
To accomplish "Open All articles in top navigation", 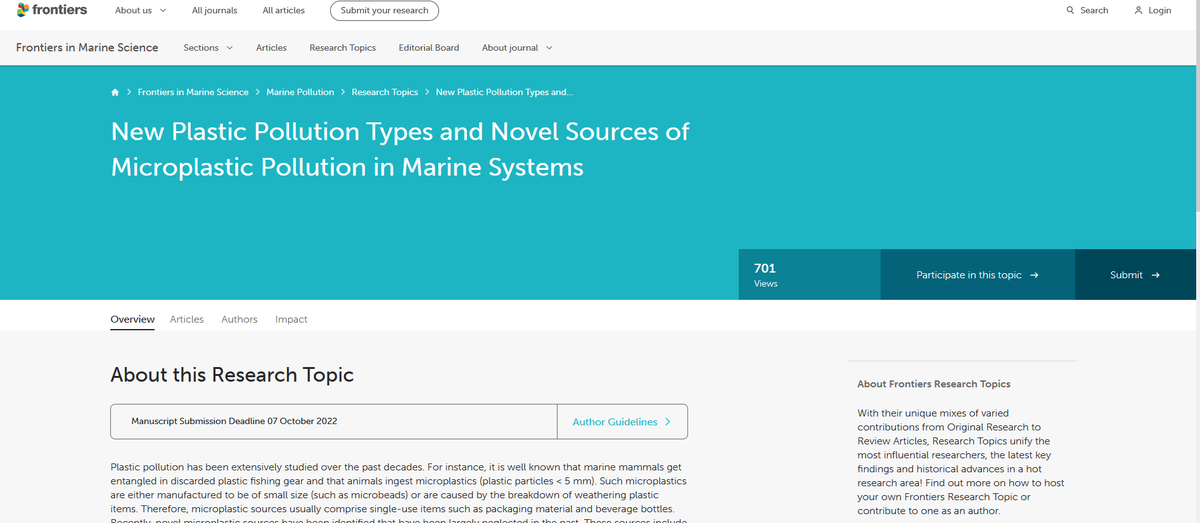I will pyautogui.click(x=283, y=11).
